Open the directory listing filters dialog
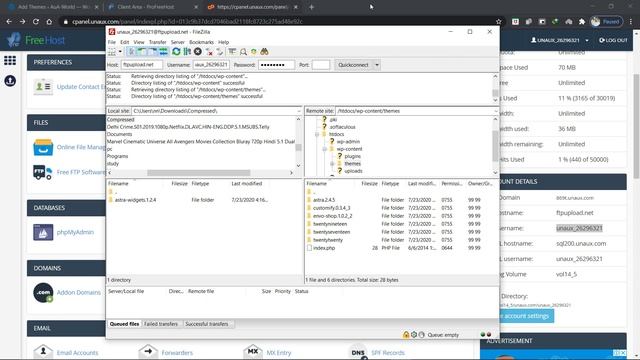This screenshot has height=360, width=640. click(x=232, y=52)
